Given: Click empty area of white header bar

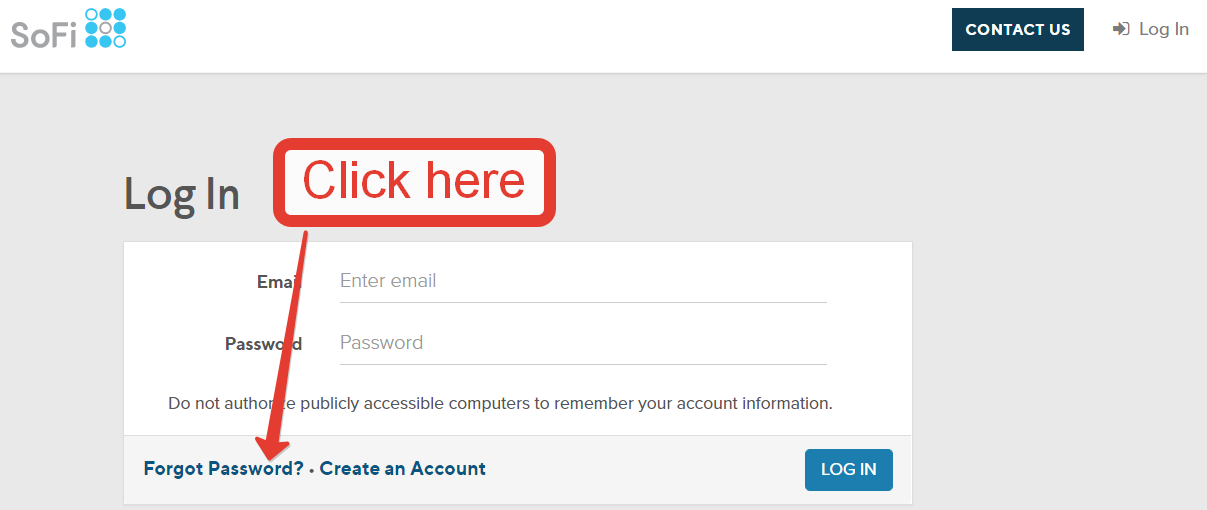Looking at the screenshot, I should pyautogui.click(x=540, y=35).
